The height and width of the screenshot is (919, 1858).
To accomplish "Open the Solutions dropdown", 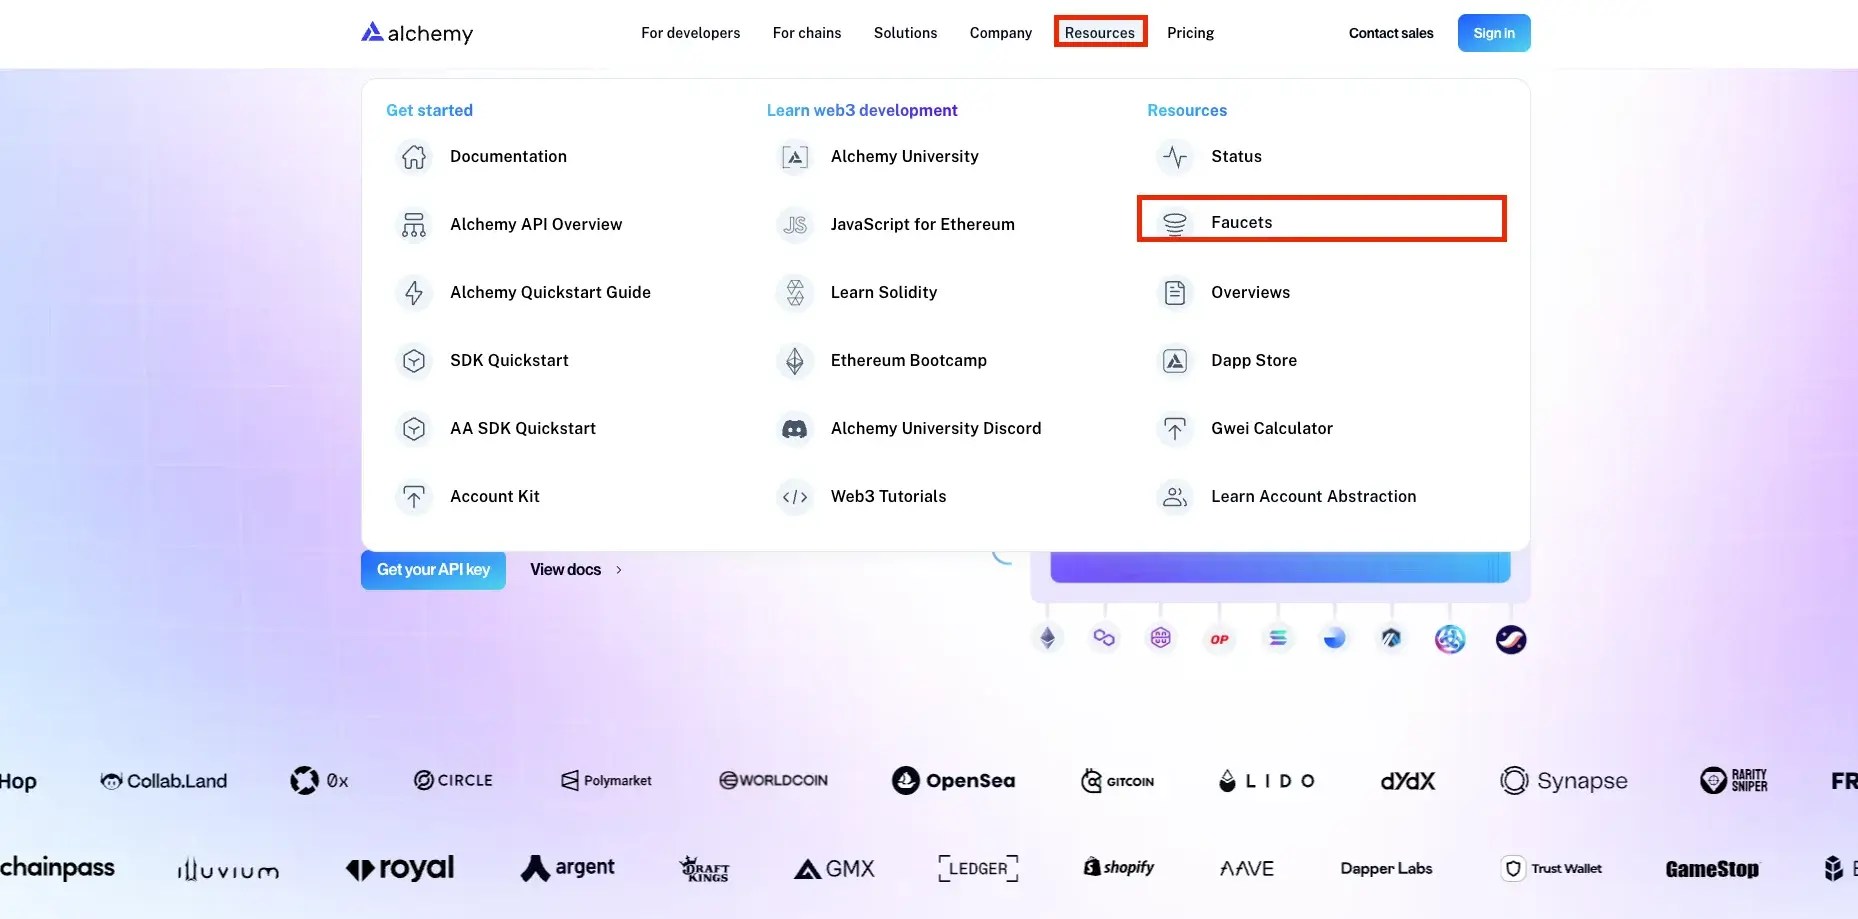I will (x=905, y=32).
